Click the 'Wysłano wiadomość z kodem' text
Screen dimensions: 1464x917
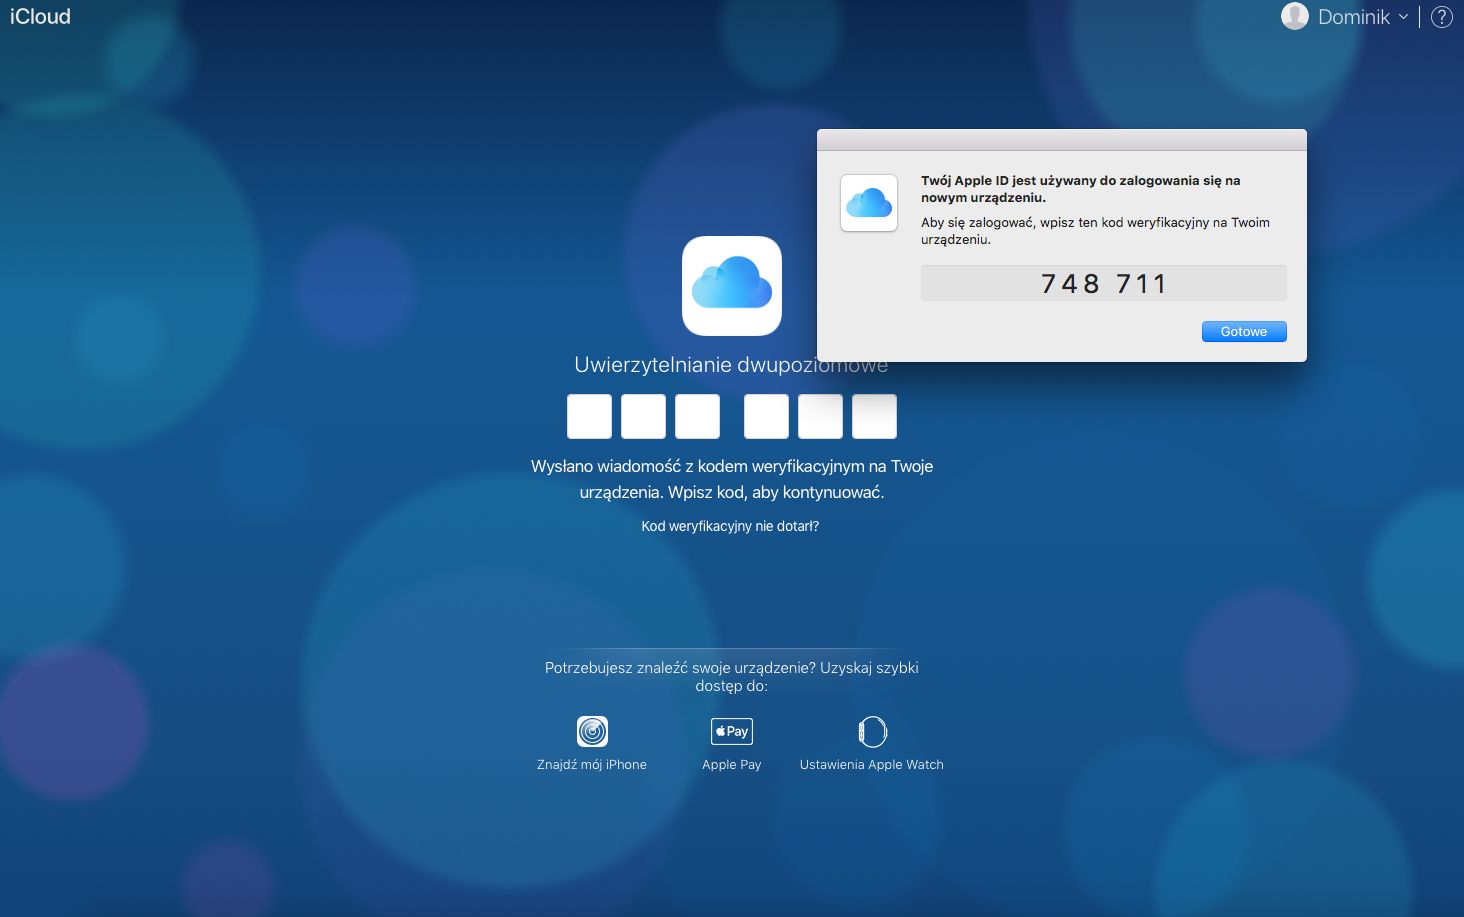click(x=732, y=479)
